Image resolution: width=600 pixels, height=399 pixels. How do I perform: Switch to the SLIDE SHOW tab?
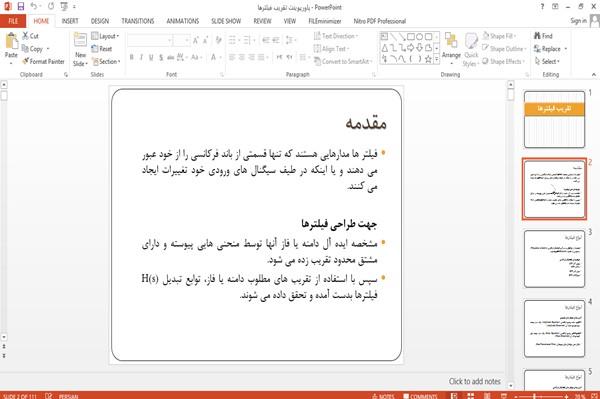tap(226, 21)
